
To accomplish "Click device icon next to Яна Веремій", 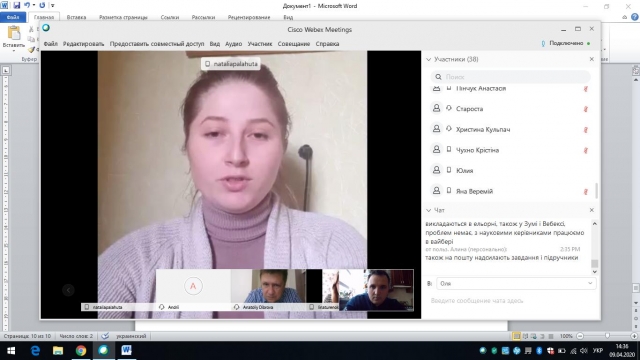I will (x=449, y=190).
